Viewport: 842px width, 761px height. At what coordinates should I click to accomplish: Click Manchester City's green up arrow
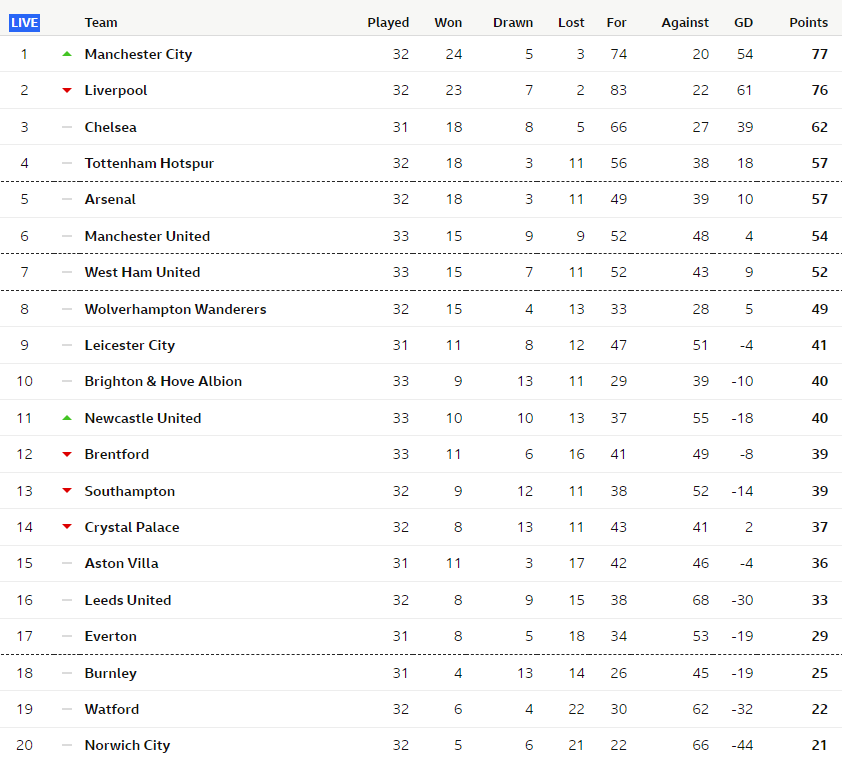point(67,54)
